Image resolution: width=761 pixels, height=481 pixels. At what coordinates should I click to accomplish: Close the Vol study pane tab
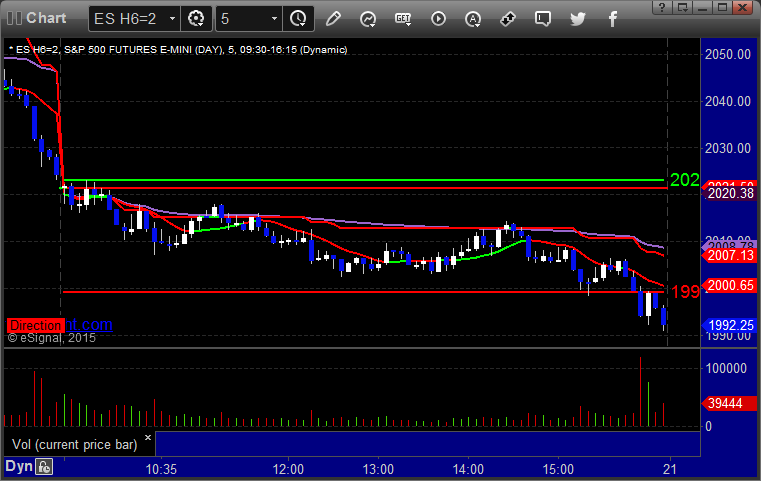(x=148, y=437)
